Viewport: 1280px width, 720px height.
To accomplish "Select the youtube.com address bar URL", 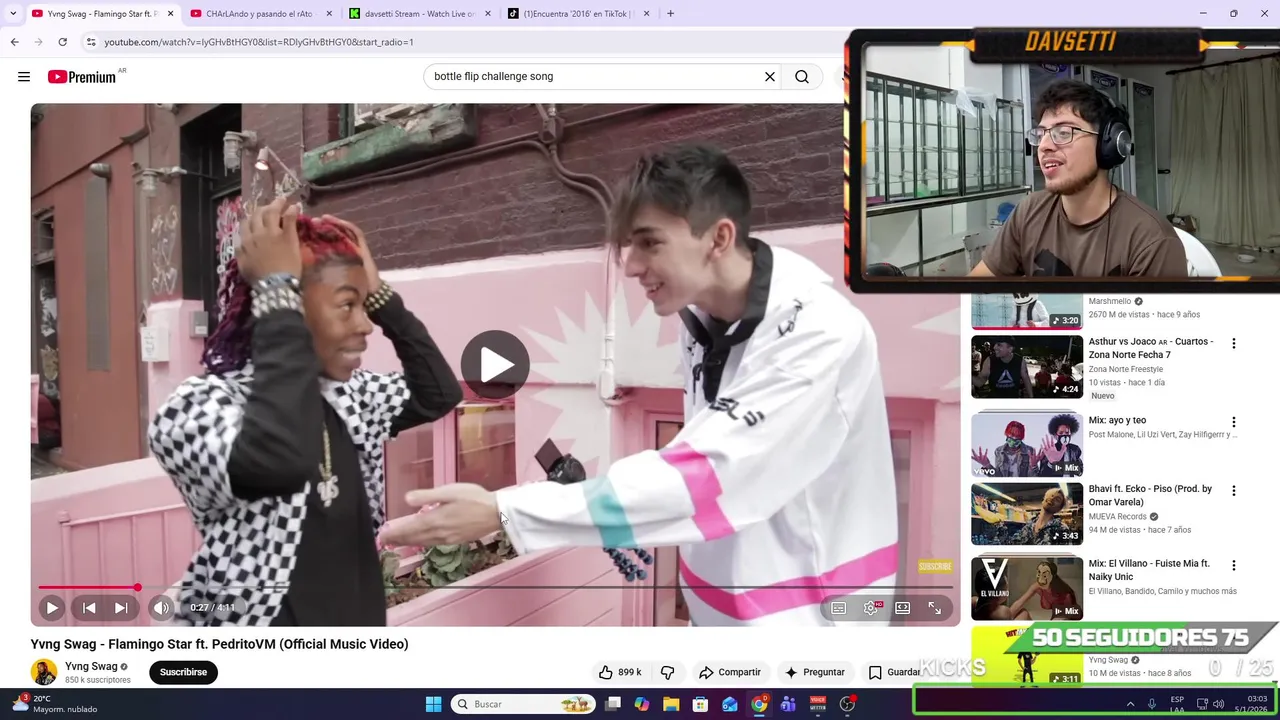I will tap(259, 42).
